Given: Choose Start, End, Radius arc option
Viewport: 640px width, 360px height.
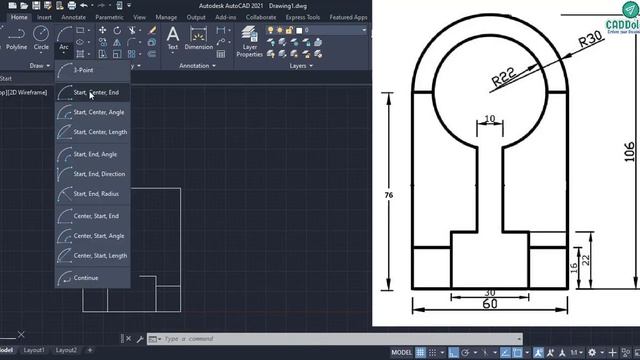Looking at the screenshot, I should pos(93,194).
